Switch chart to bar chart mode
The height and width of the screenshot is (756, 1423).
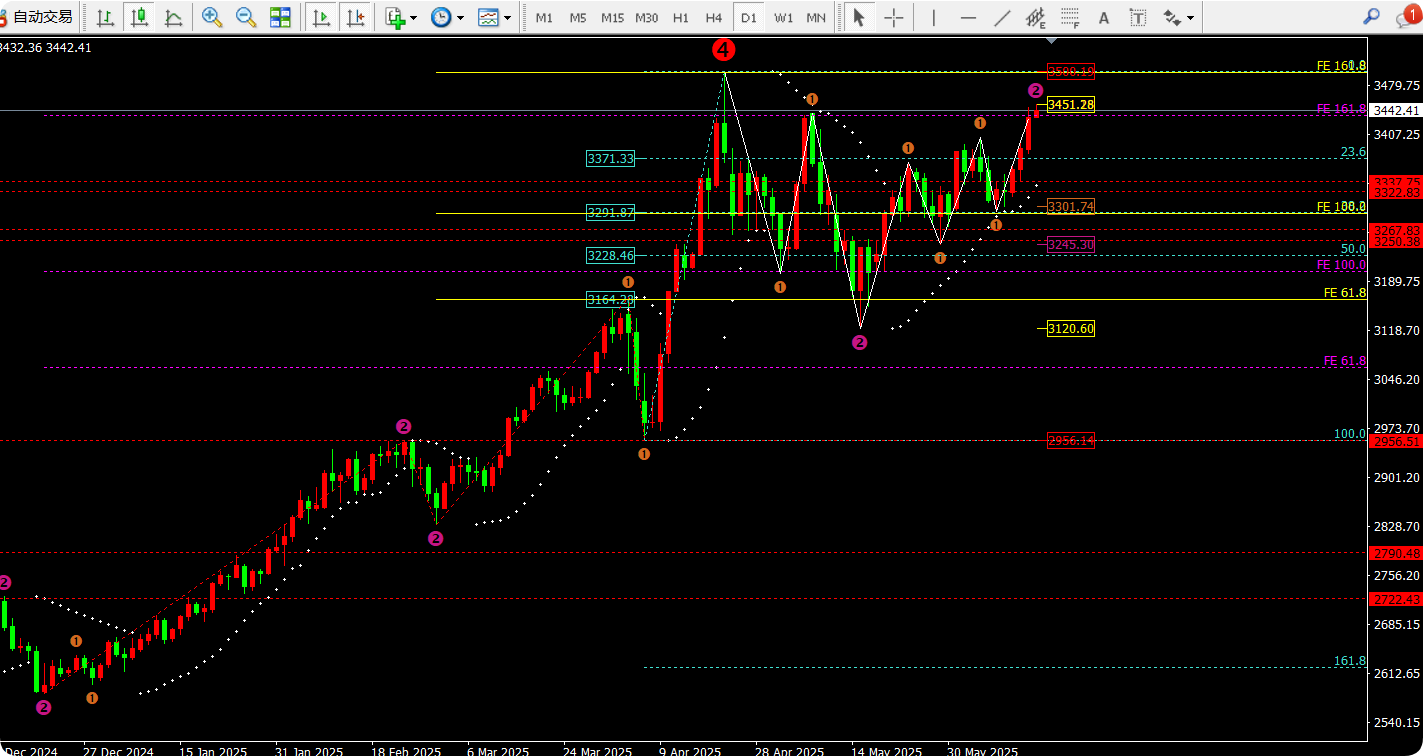point(105,17)
